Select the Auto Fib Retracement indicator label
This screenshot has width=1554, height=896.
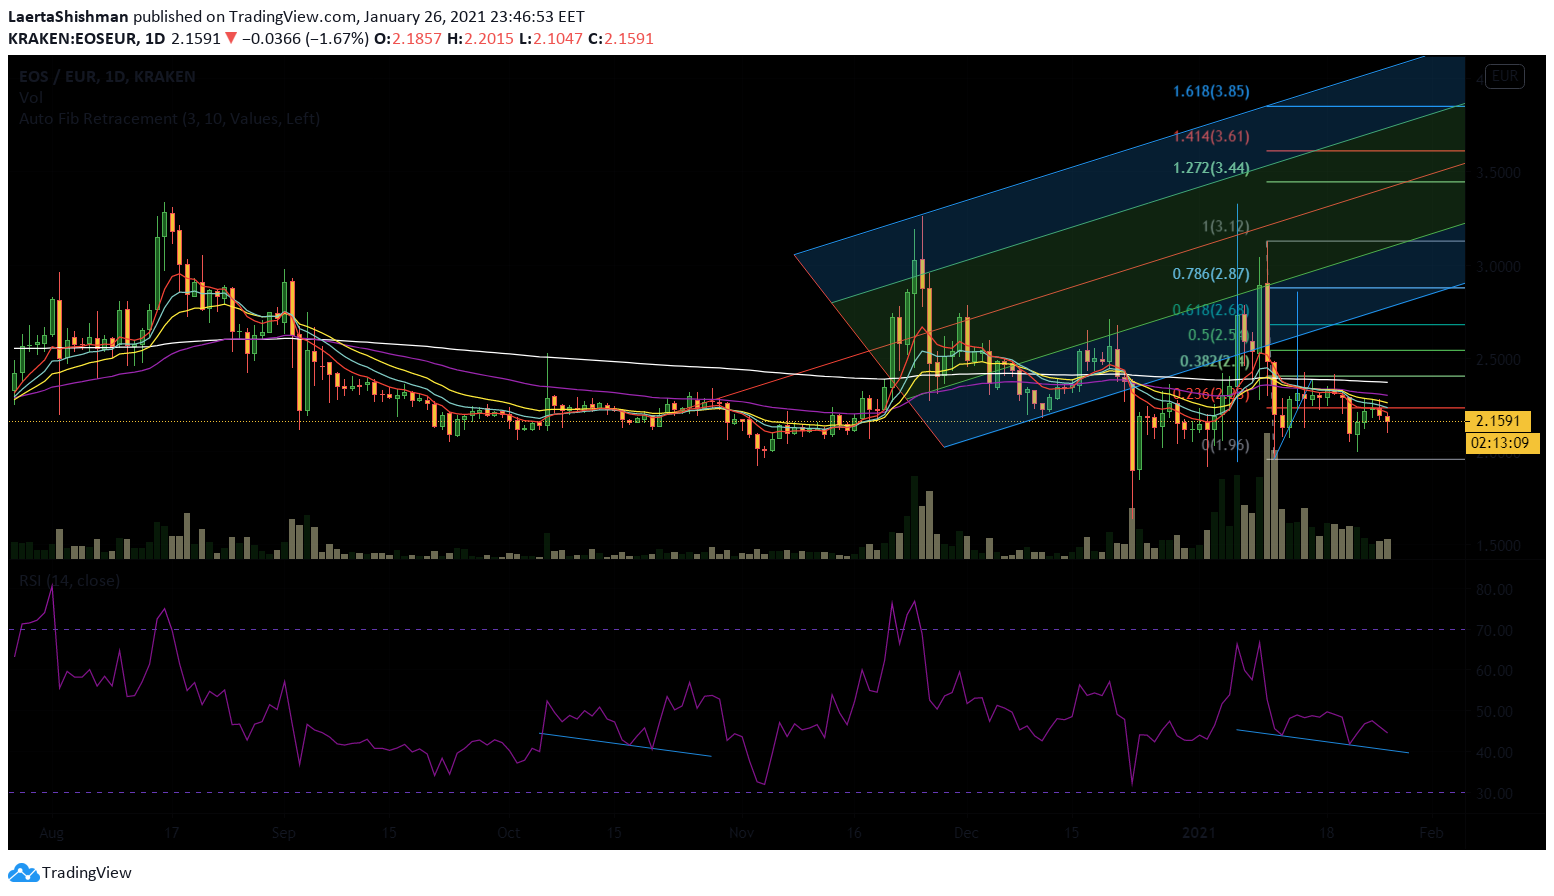click(170, 119)
